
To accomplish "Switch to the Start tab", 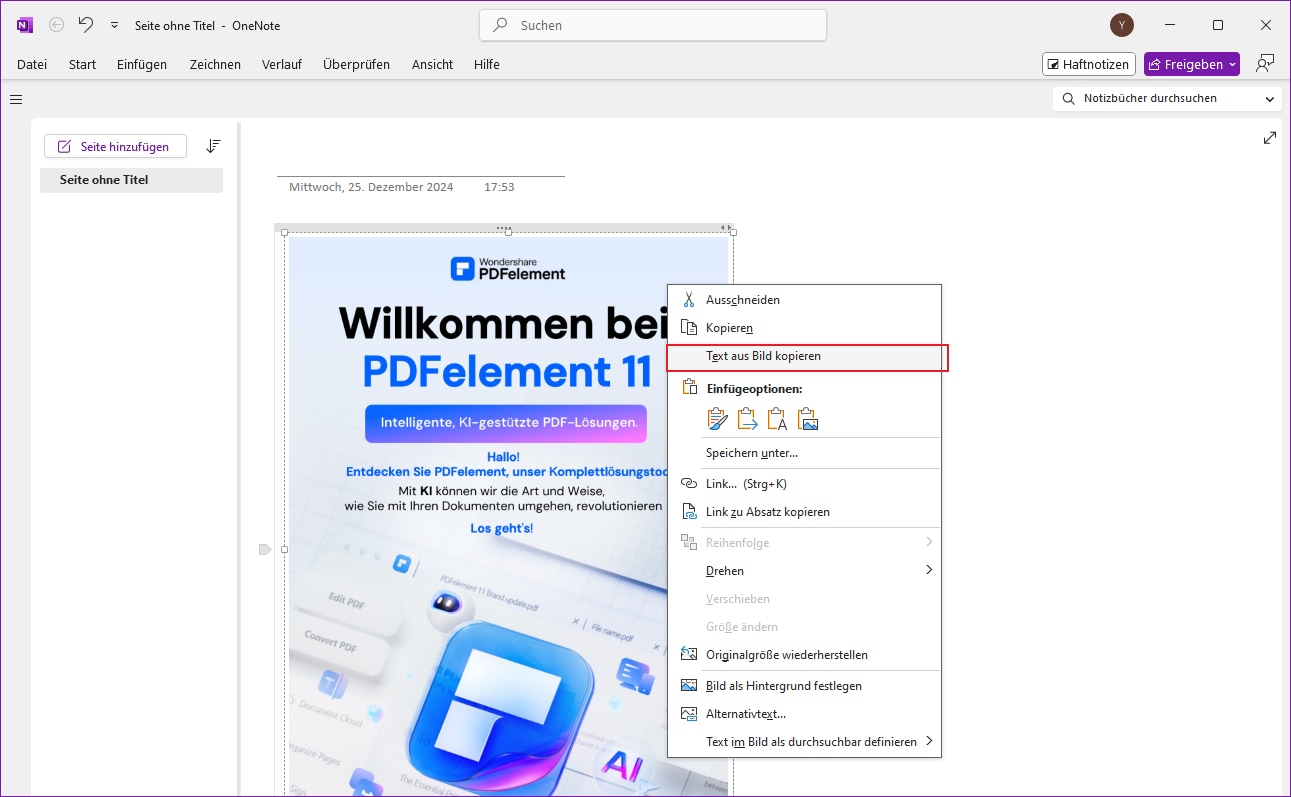I will (x=82, y=64).
